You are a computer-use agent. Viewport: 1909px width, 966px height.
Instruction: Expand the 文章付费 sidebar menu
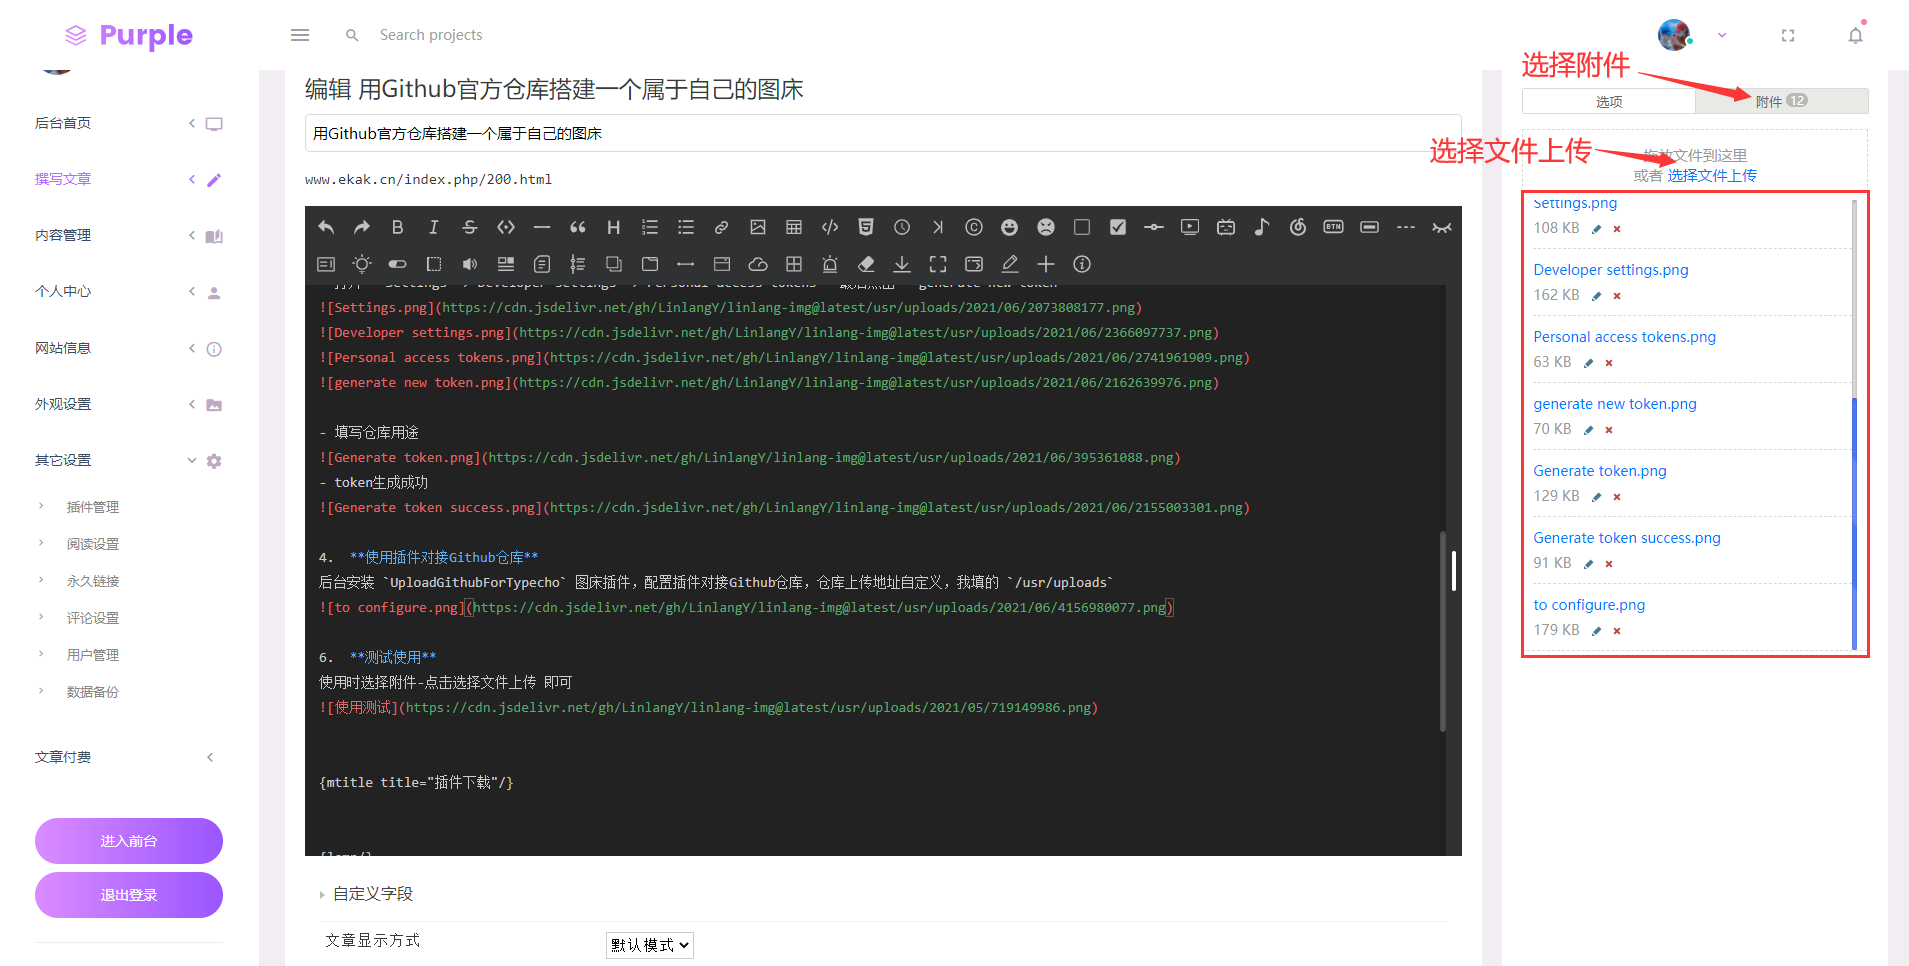click(x=128, y=757)
